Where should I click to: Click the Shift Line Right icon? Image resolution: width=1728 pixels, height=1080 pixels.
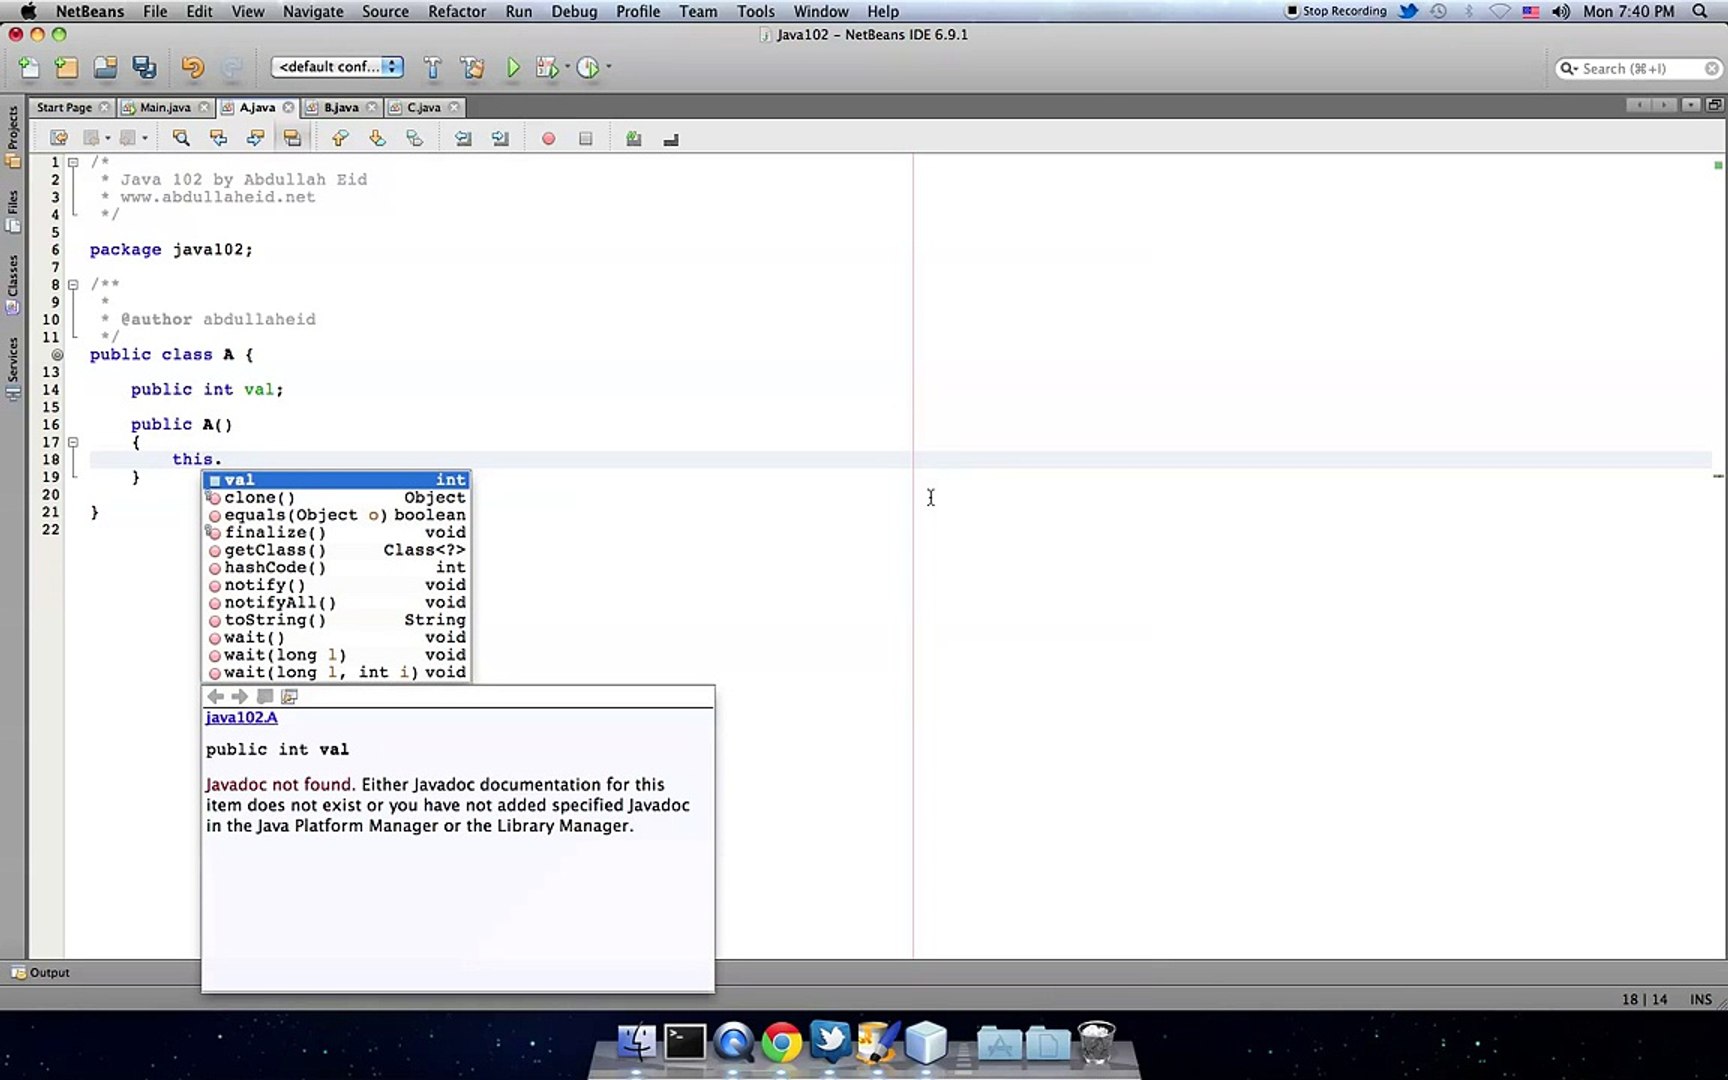(x=500, y=138)
